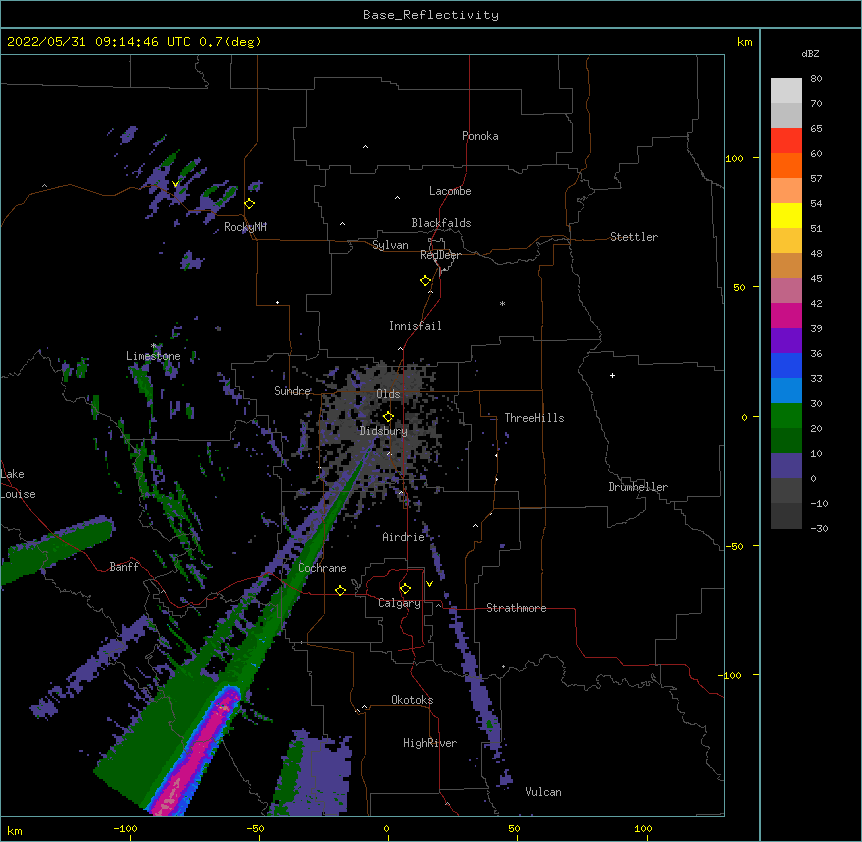Click the Stettler label
862x842 pixels.
[x=634, y=237]
